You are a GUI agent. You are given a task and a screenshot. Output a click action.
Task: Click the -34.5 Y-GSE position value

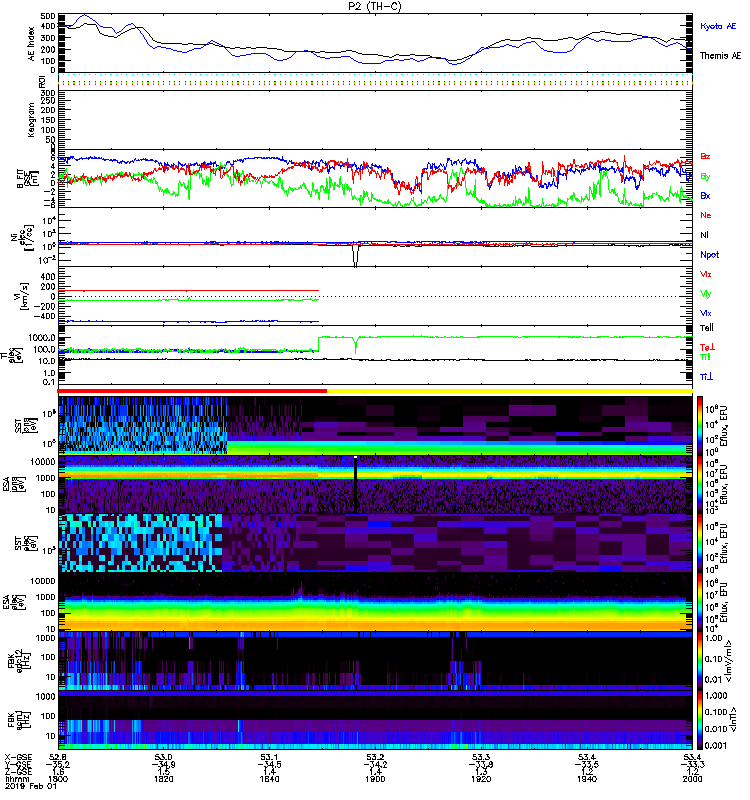click(x=269, y=764)
